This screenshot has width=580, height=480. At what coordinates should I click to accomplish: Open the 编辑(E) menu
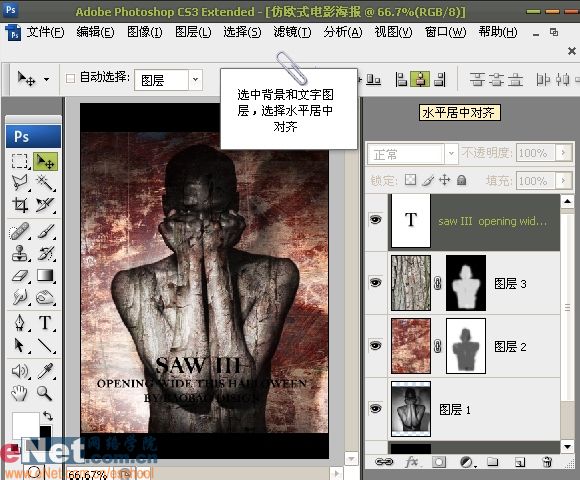coord(95,32)
